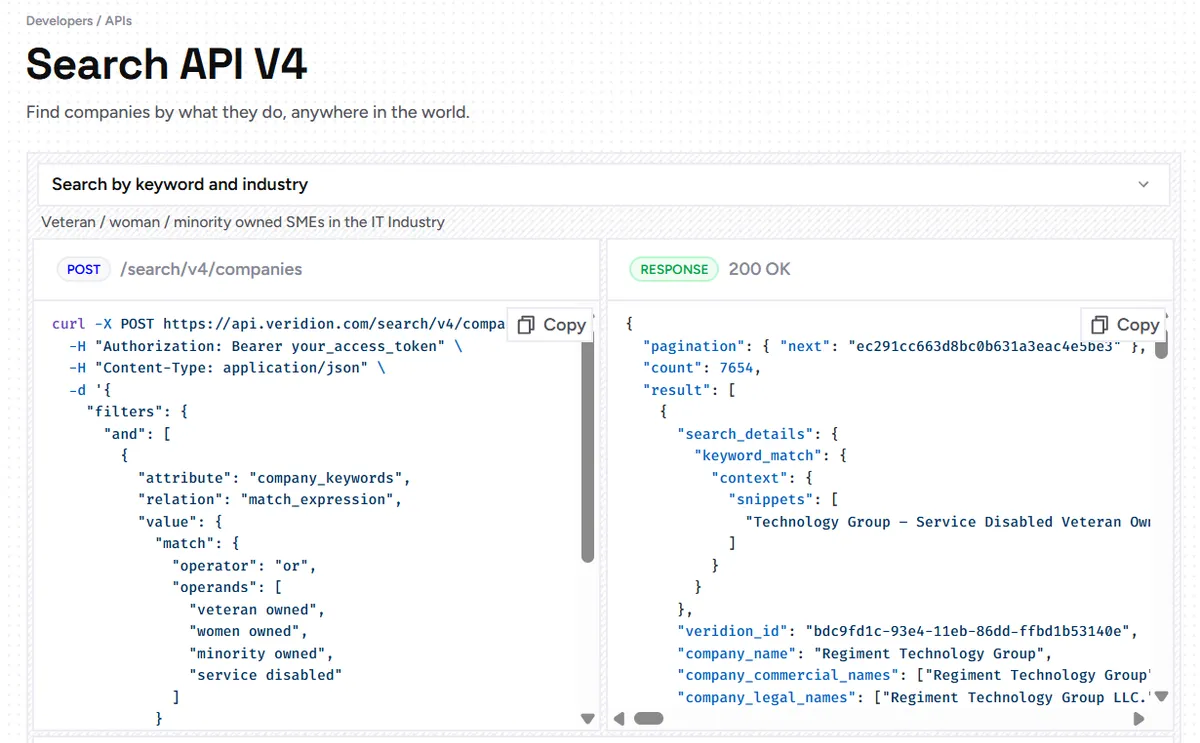Click the Content-Type application/json header line
This screenshot has height=743, width=1200.
click(x=228, y=368)
